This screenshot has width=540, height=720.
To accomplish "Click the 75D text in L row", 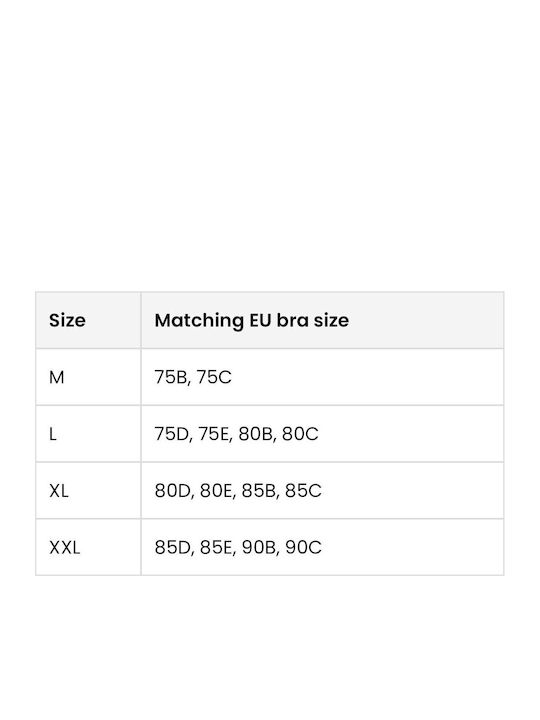I will [x=172, y=434].
